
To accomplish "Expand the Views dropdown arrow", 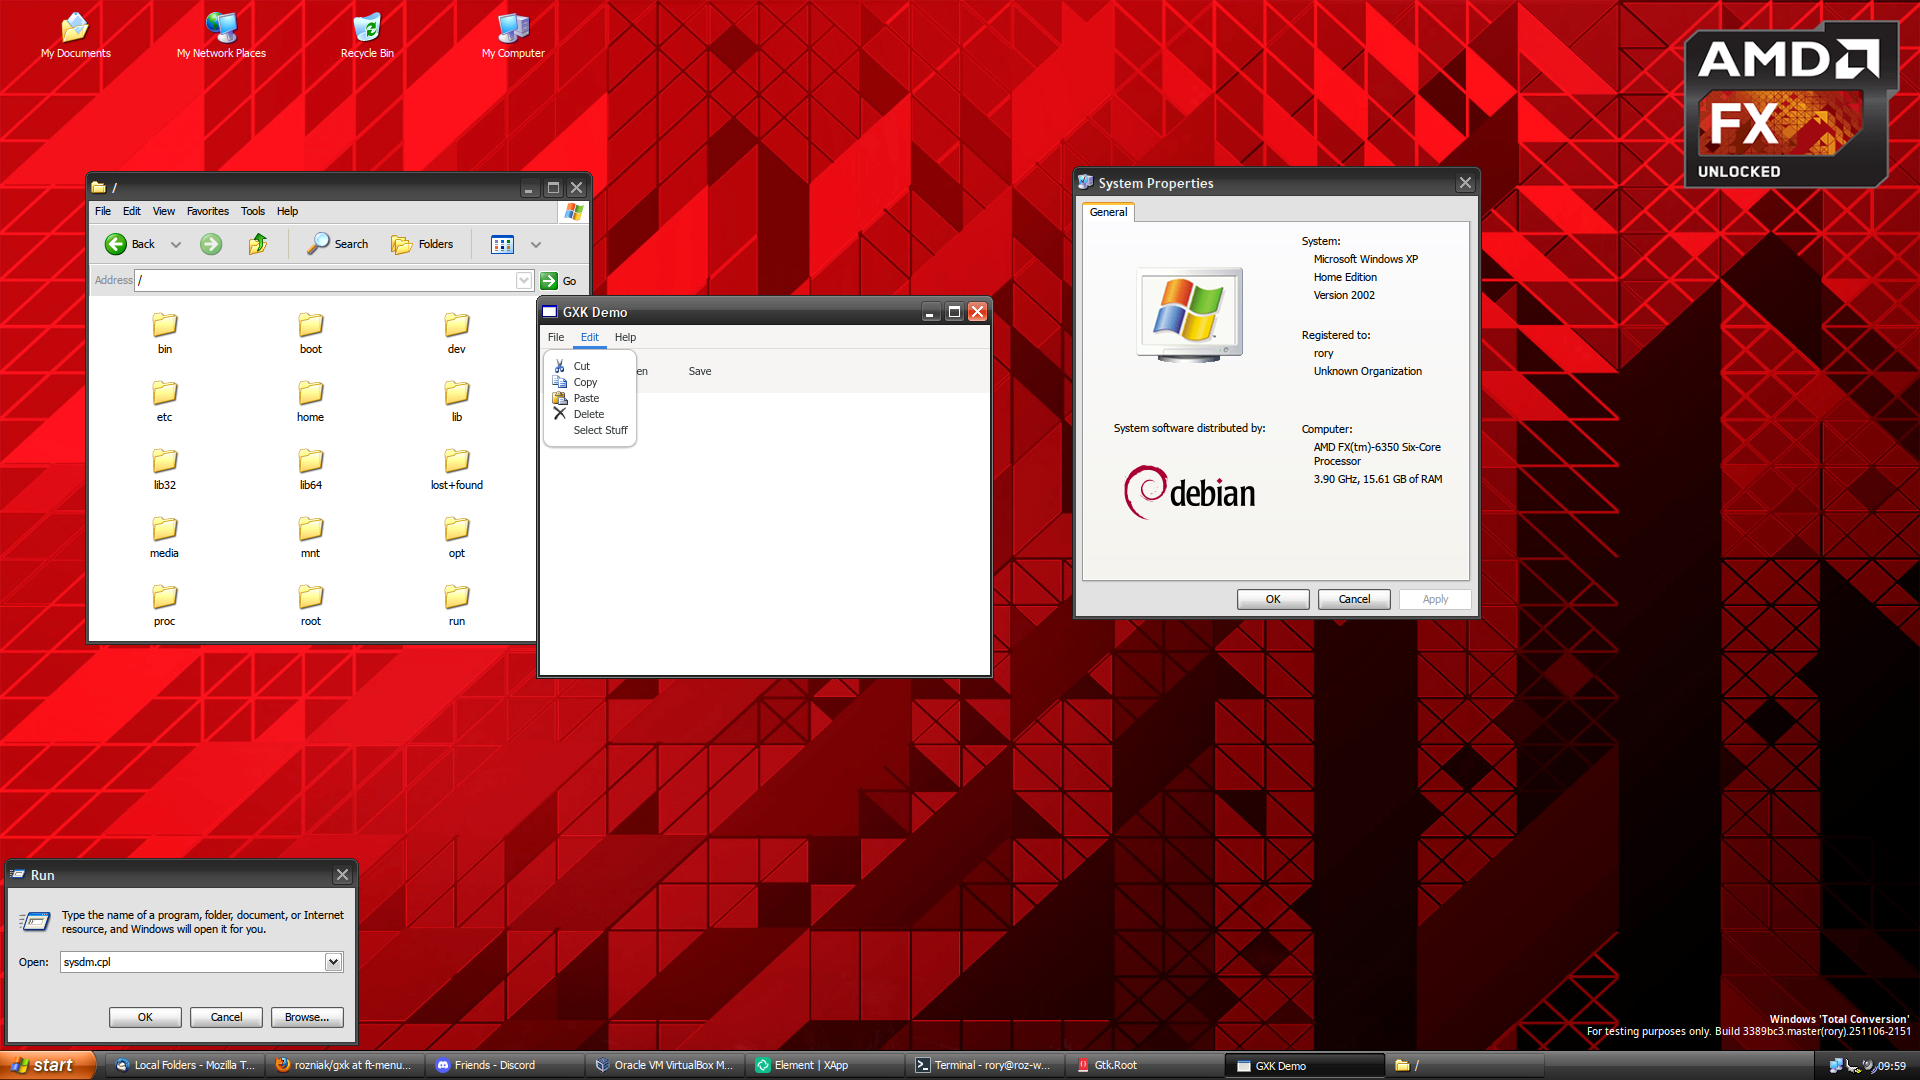I will 536,244.
